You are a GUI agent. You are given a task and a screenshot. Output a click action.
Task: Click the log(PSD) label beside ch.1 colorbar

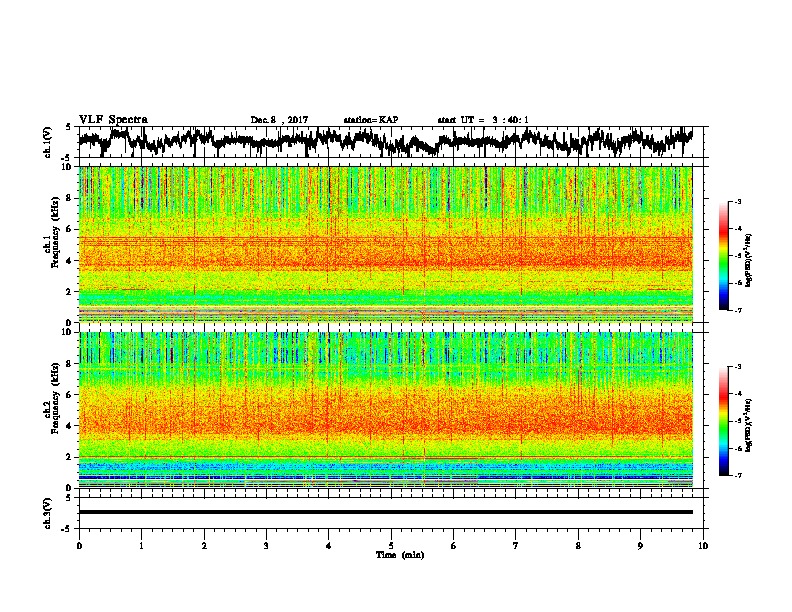click(x=748, y=261)
